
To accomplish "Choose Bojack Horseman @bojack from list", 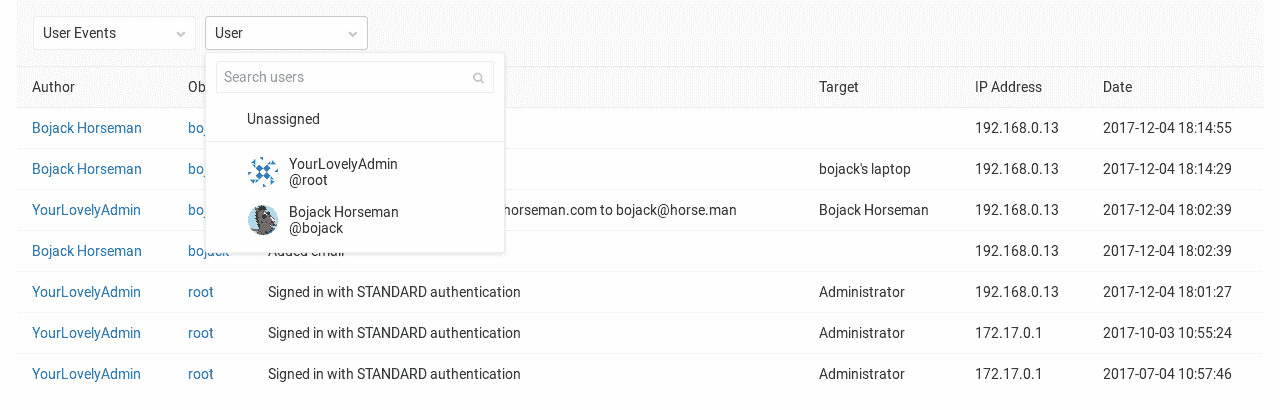I will pos(343,220).
